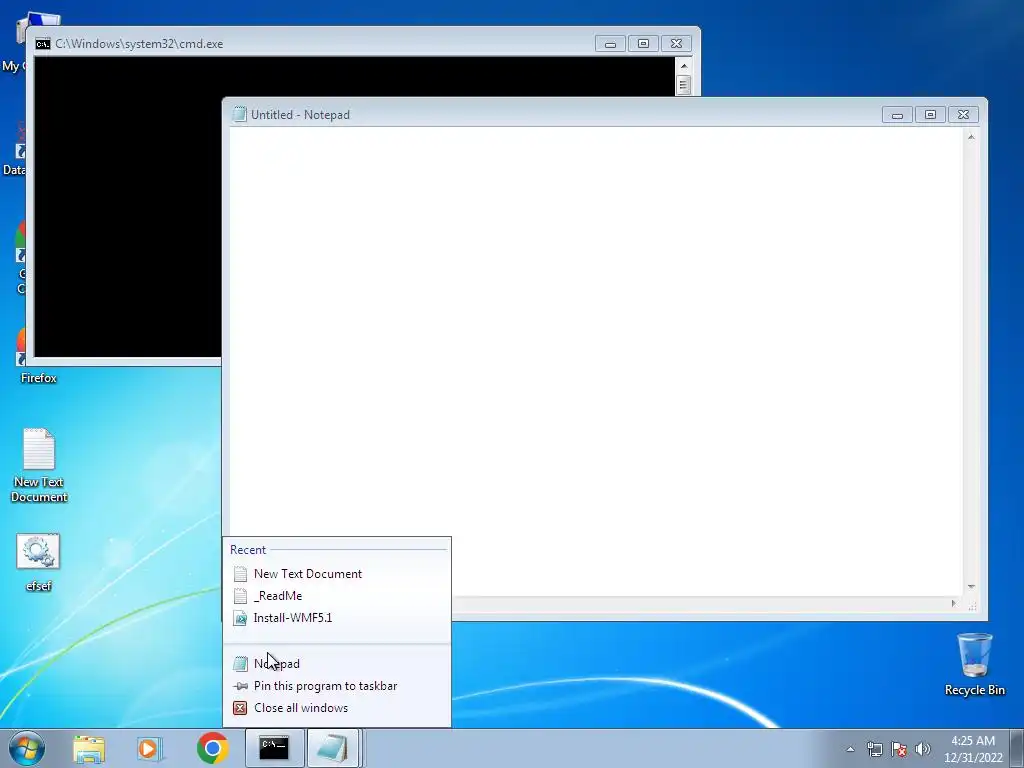Open the clock showing 4:25 AM
Viewport: 1024px width, 768px height.
(x=973, y=749)
